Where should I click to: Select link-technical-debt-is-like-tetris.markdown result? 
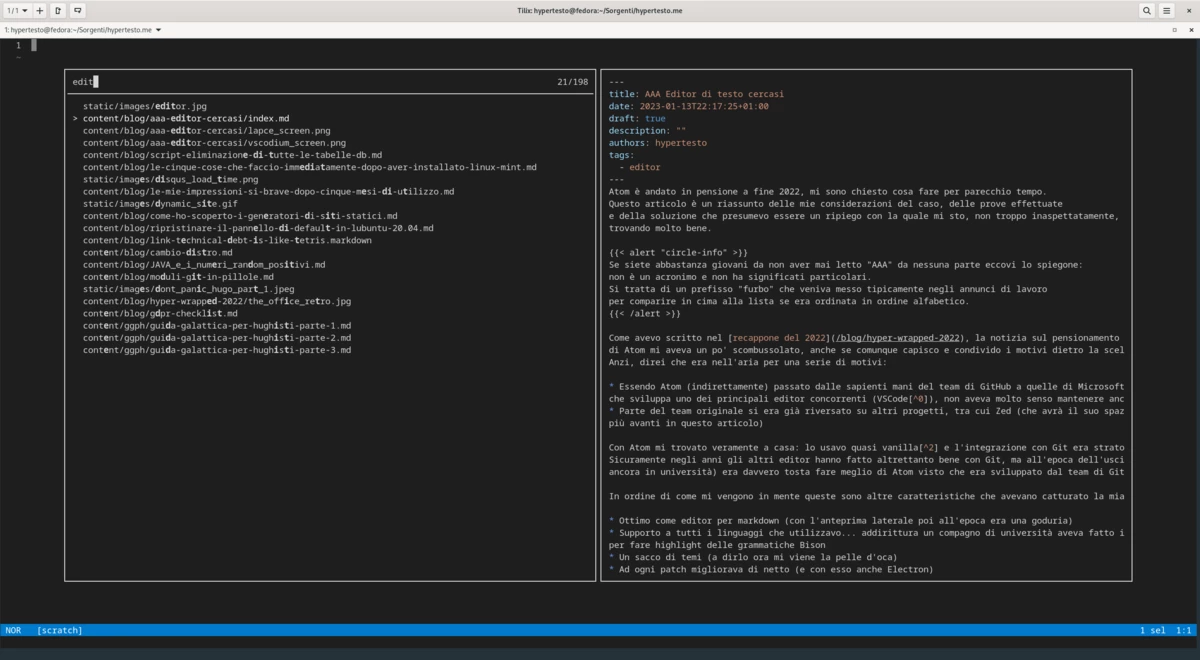[x=227, y=240]
